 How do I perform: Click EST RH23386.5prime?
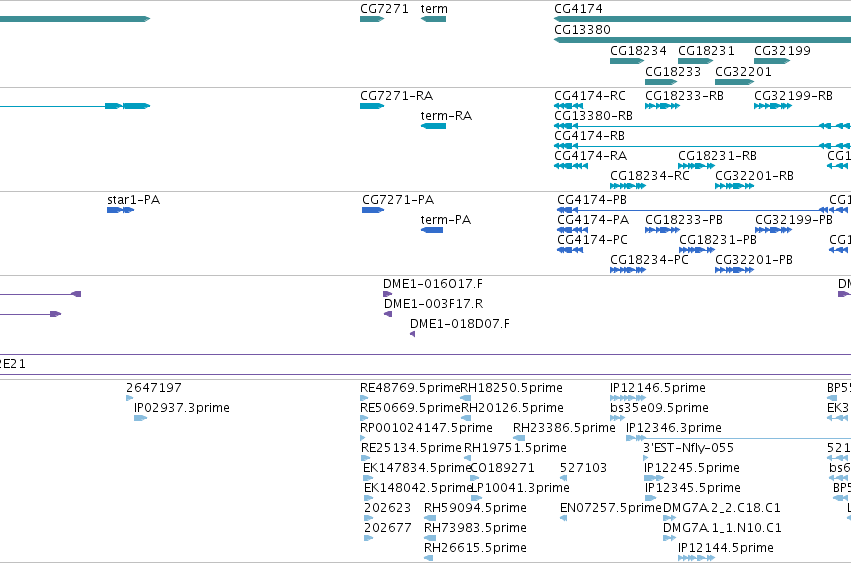point(519,438)
